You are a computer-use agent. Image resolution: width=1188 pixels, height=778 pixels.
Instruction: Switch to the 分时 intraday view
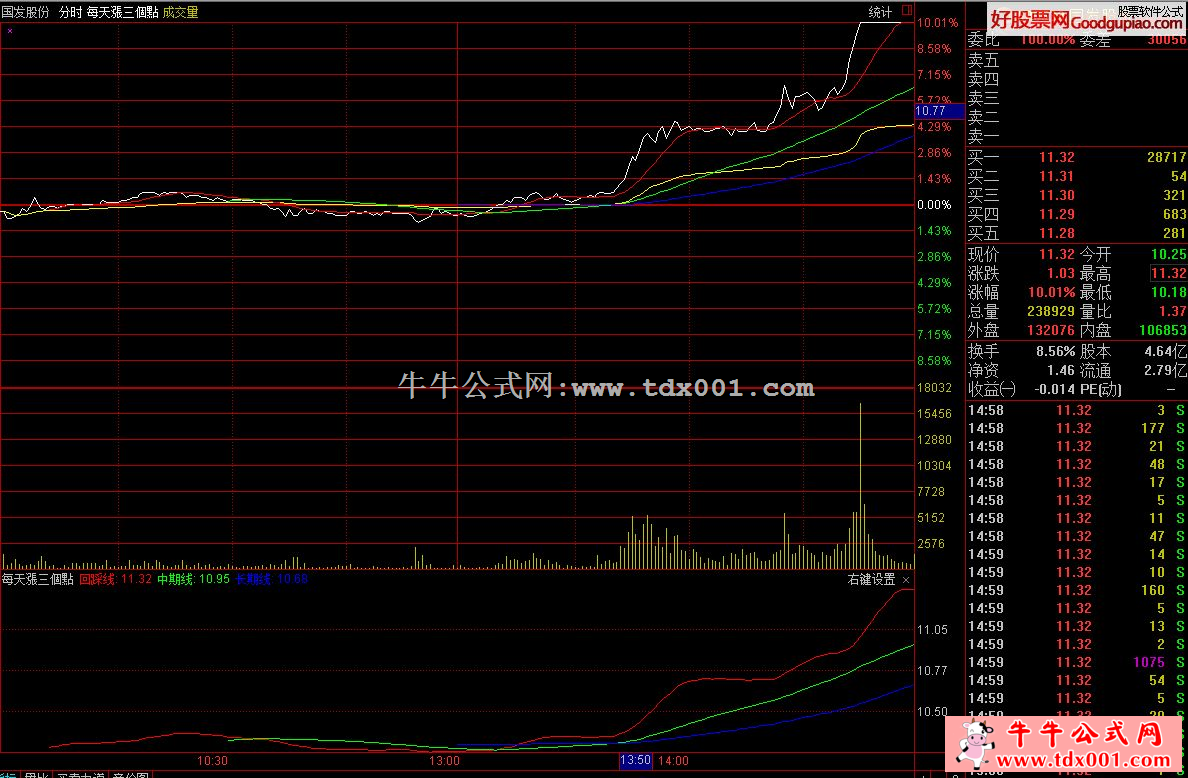pos(70,12)
